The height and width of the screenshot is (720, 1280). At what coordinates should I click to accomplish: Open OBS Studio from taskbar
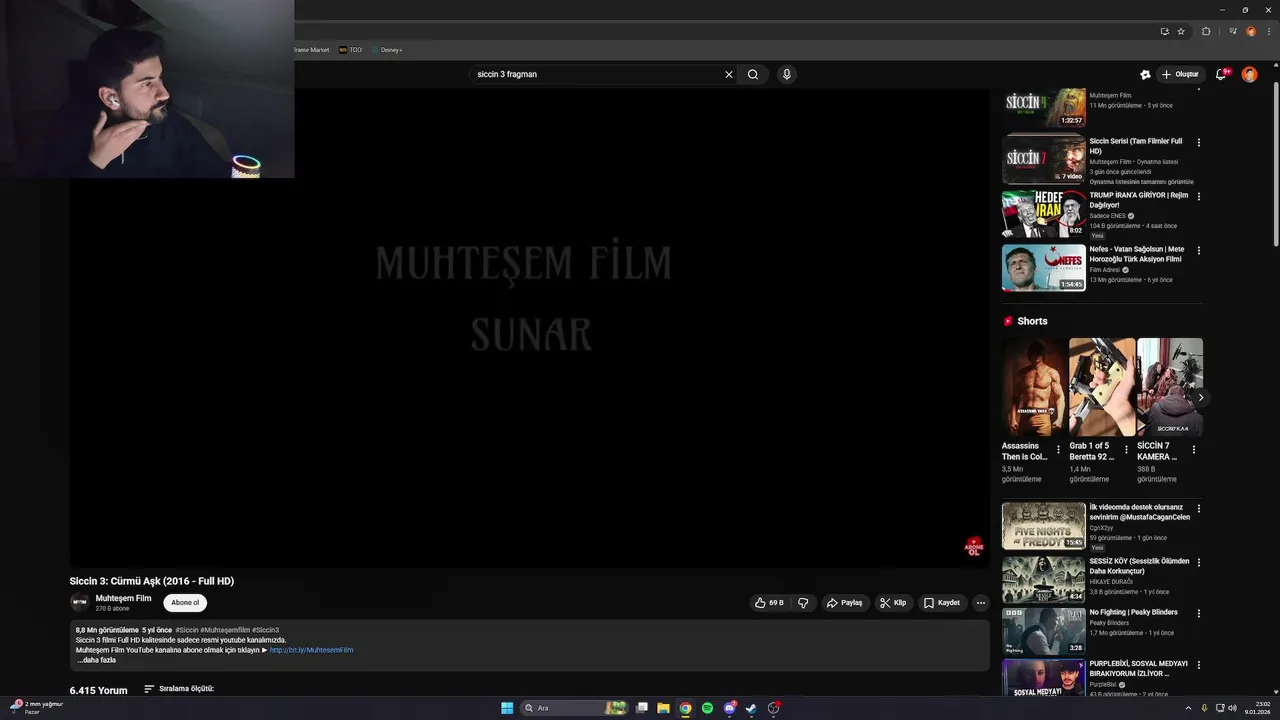point(774,708)
